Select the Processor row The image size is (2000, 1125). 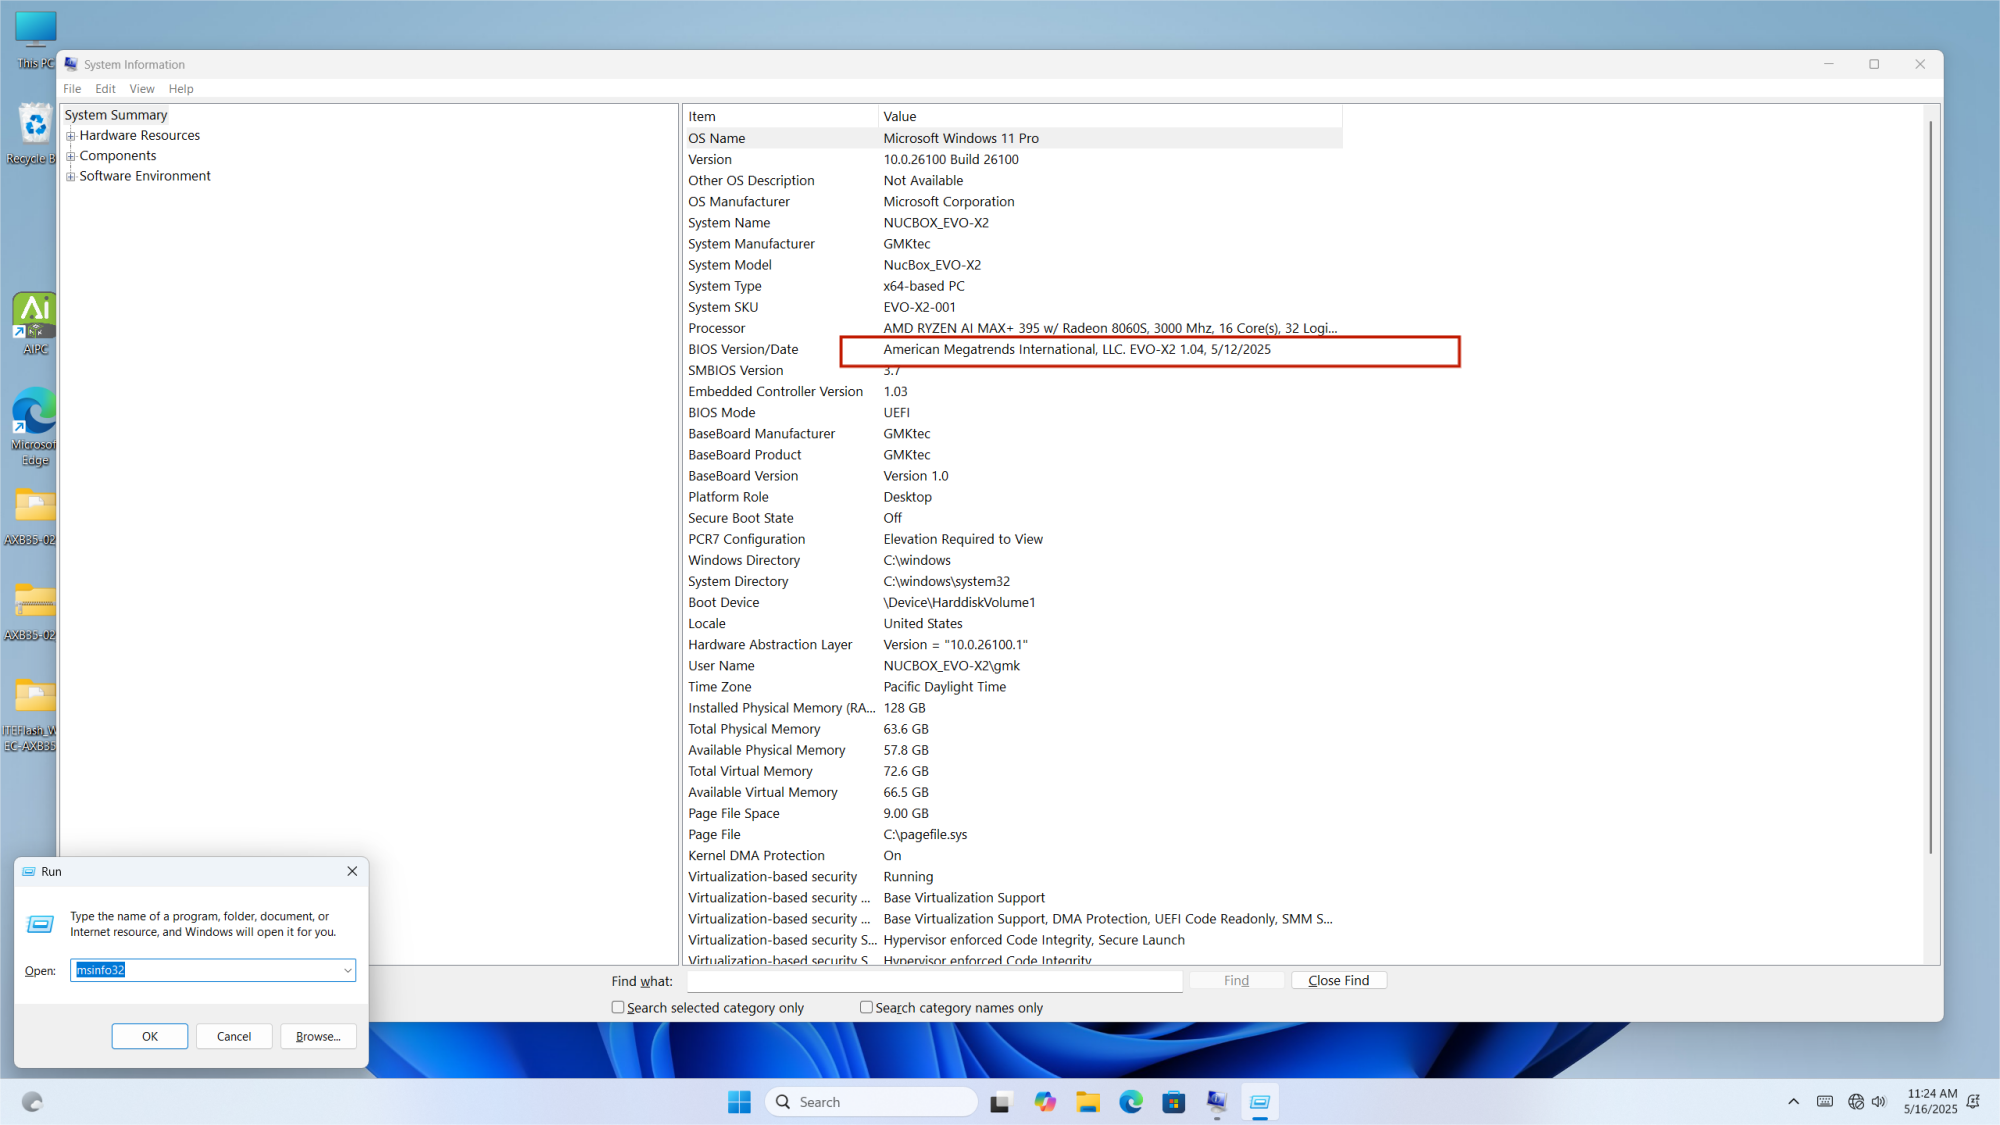[x=1013, y=328]
